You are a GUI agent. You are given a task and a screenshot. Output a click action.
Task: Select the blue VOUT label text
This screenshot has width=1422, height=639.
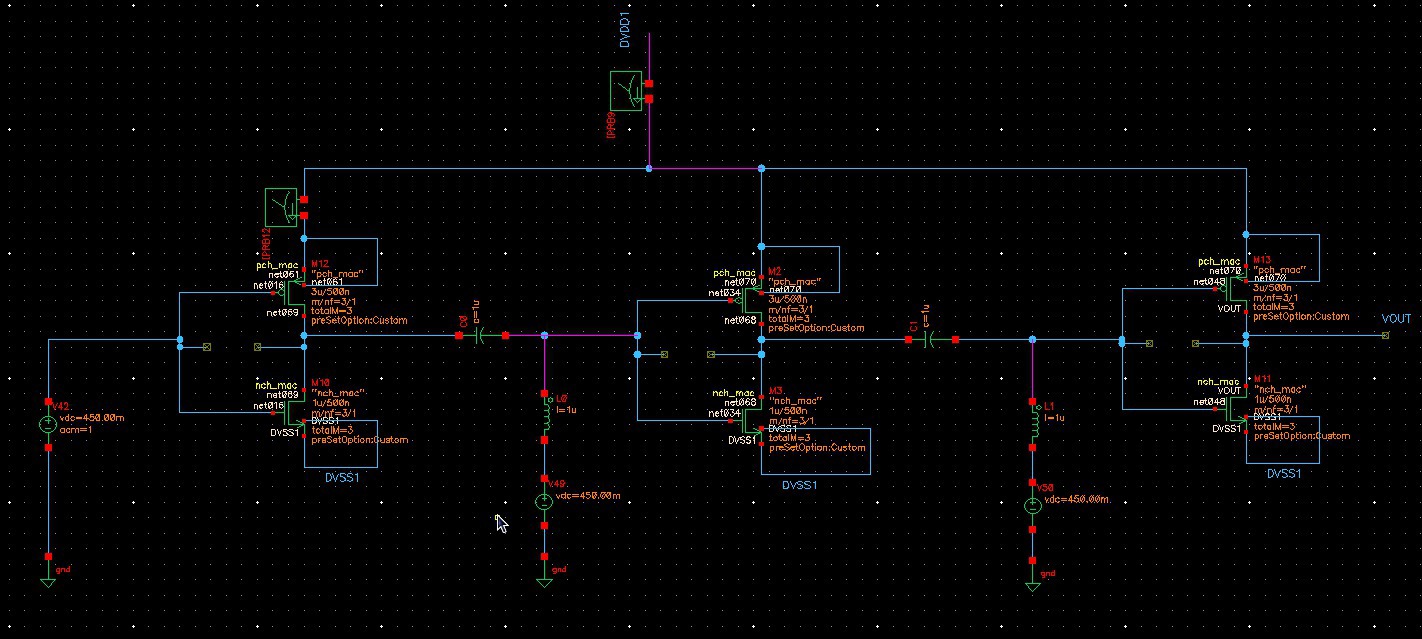coord(1396,319)
